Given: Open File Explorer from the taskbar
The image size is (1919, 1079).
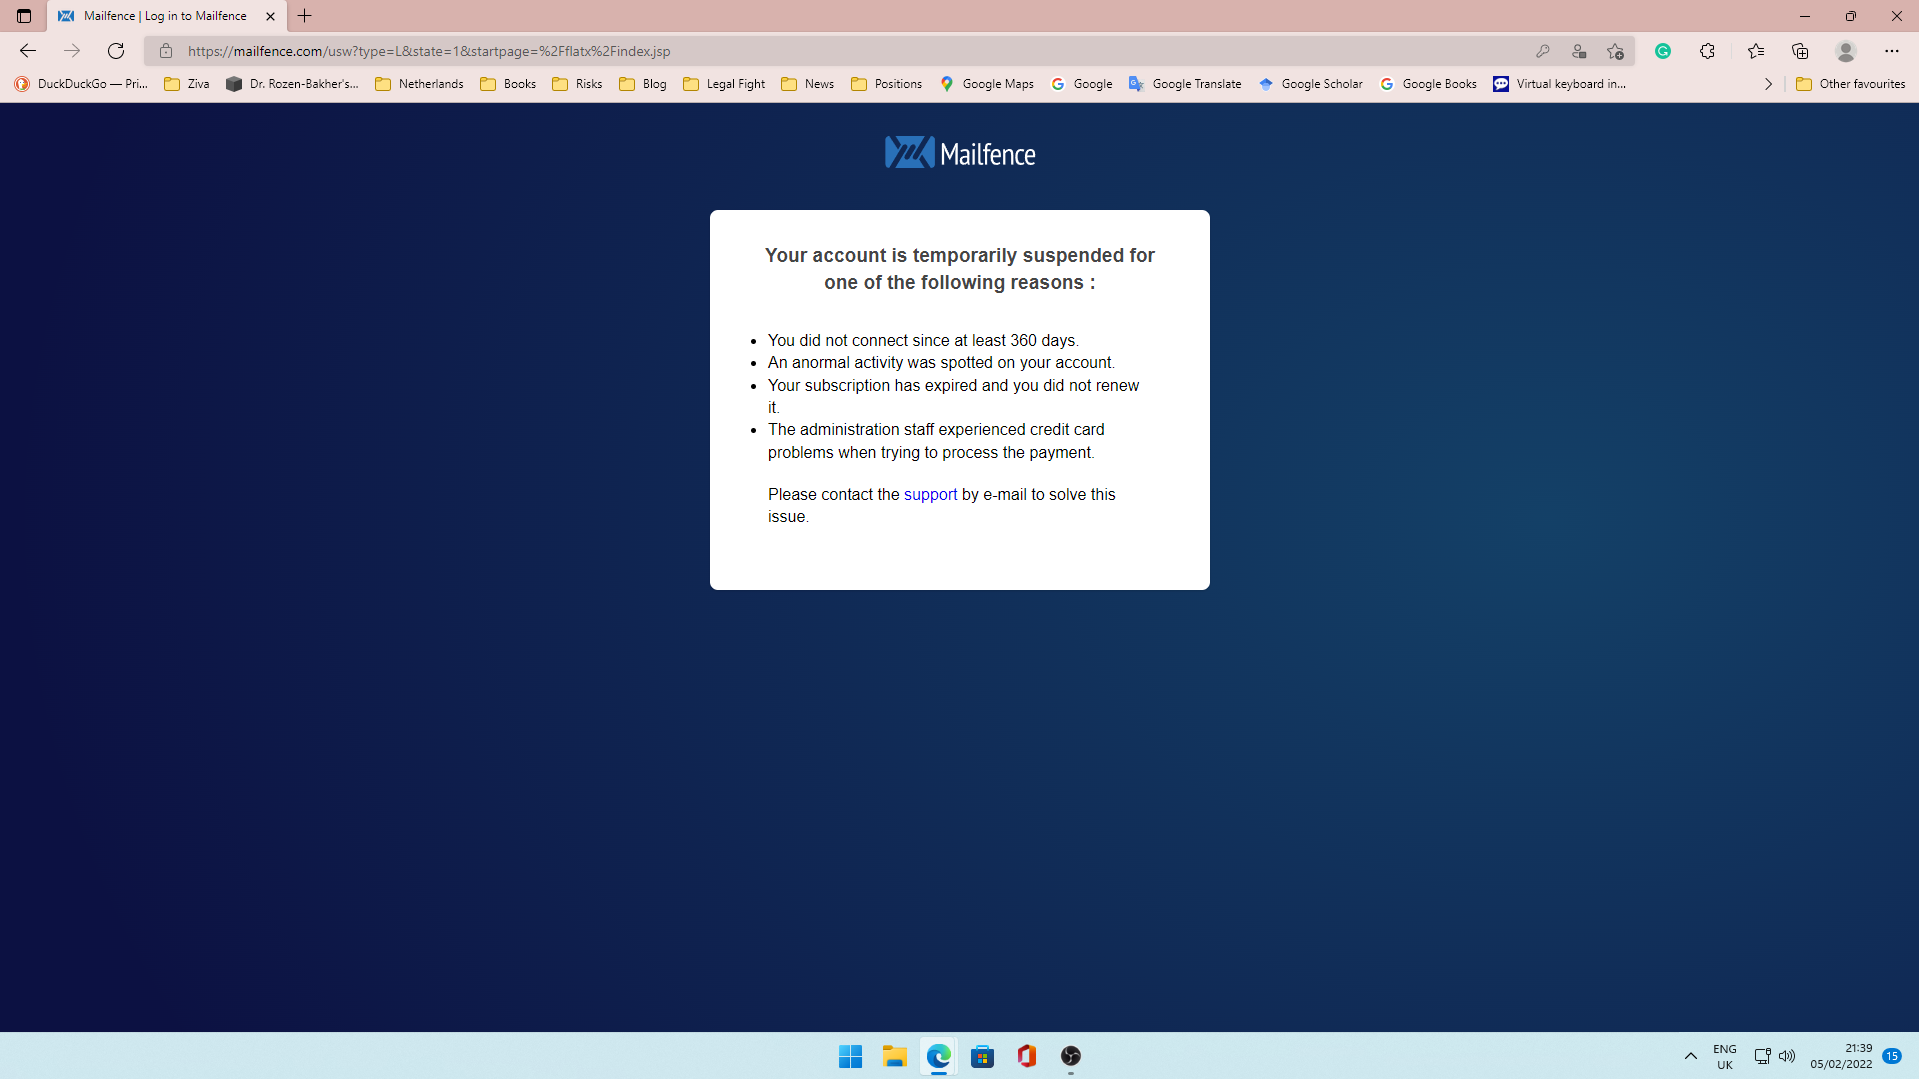Looking at the screenshot, I should (895, 1056).
